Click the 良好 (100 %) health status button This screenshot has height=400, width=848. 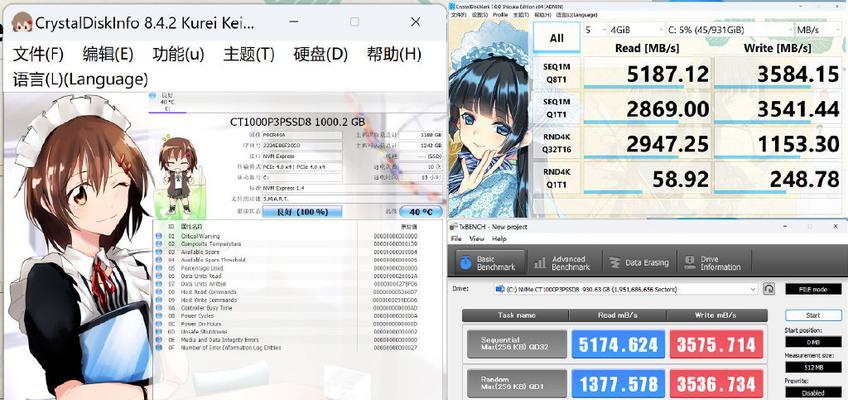click(302, 212)
